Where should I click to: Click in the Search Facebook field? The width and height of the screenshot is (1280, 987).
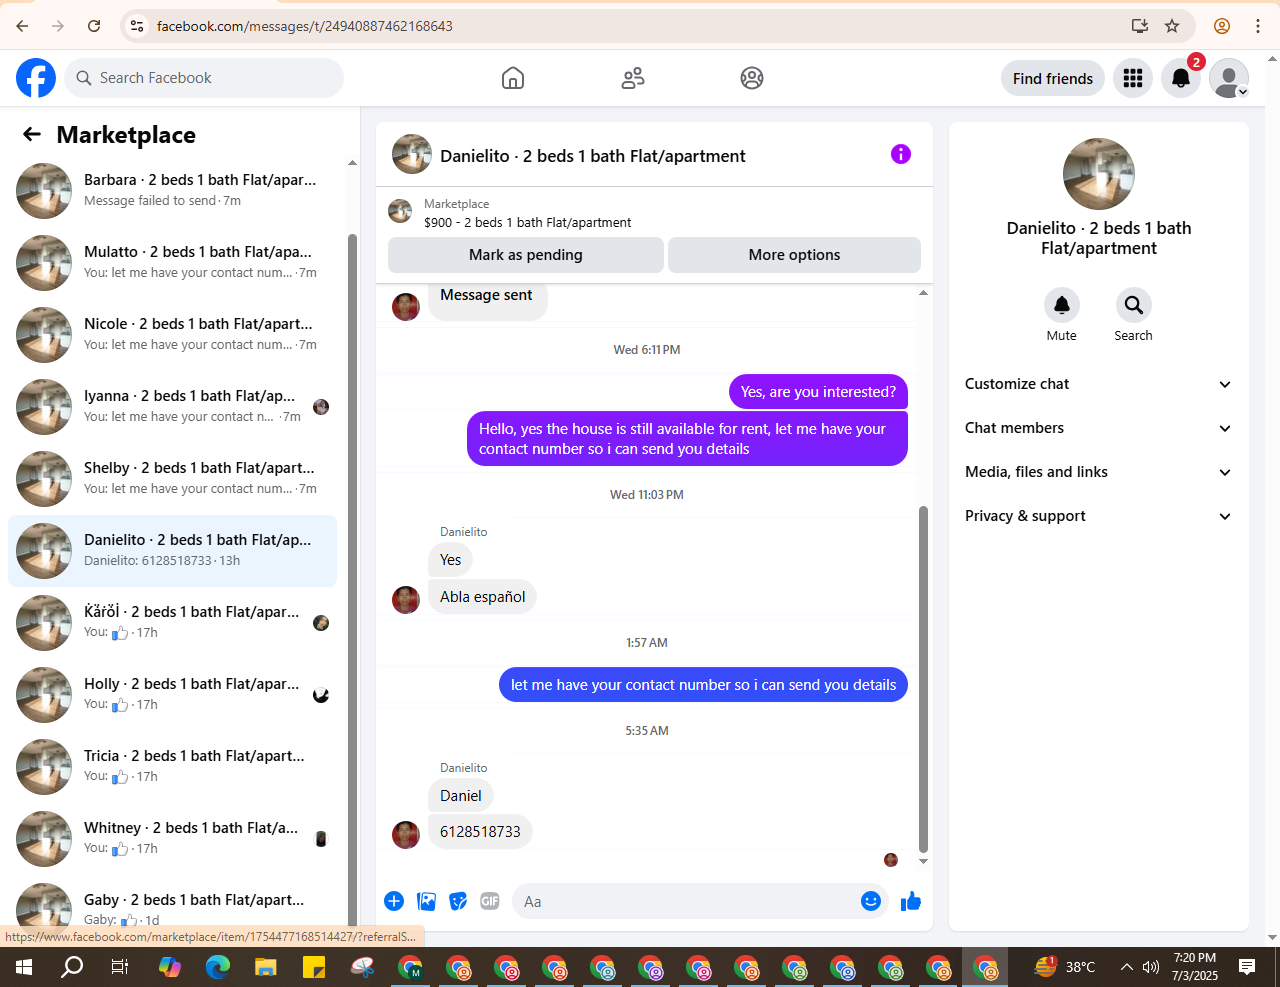204,78
